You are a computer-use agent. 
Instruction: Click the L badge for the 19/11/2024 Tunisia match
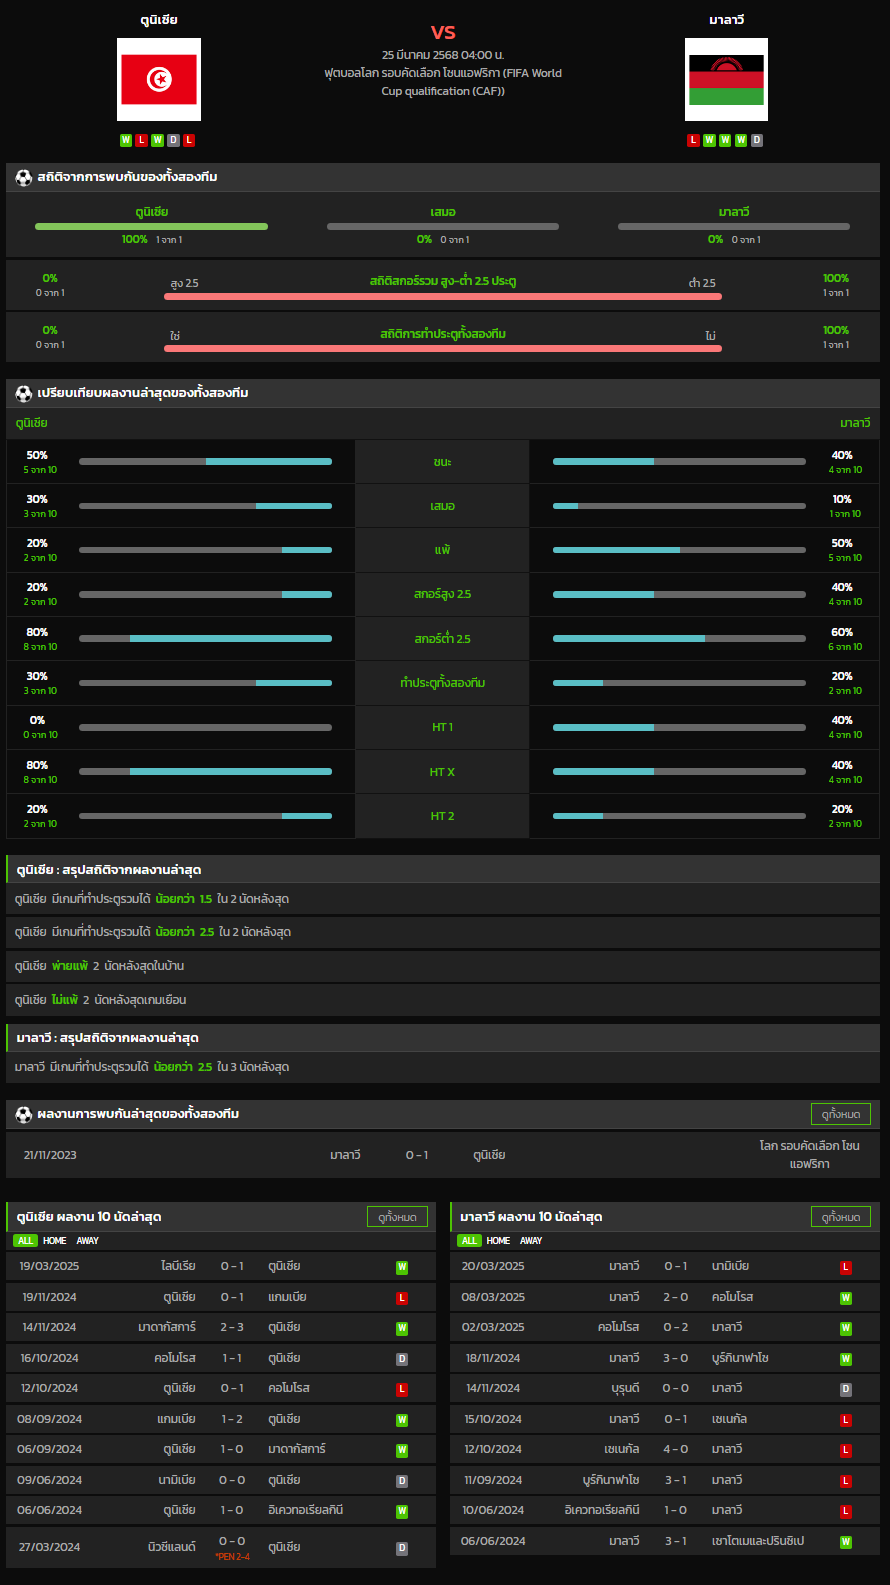pos(402,1298)
